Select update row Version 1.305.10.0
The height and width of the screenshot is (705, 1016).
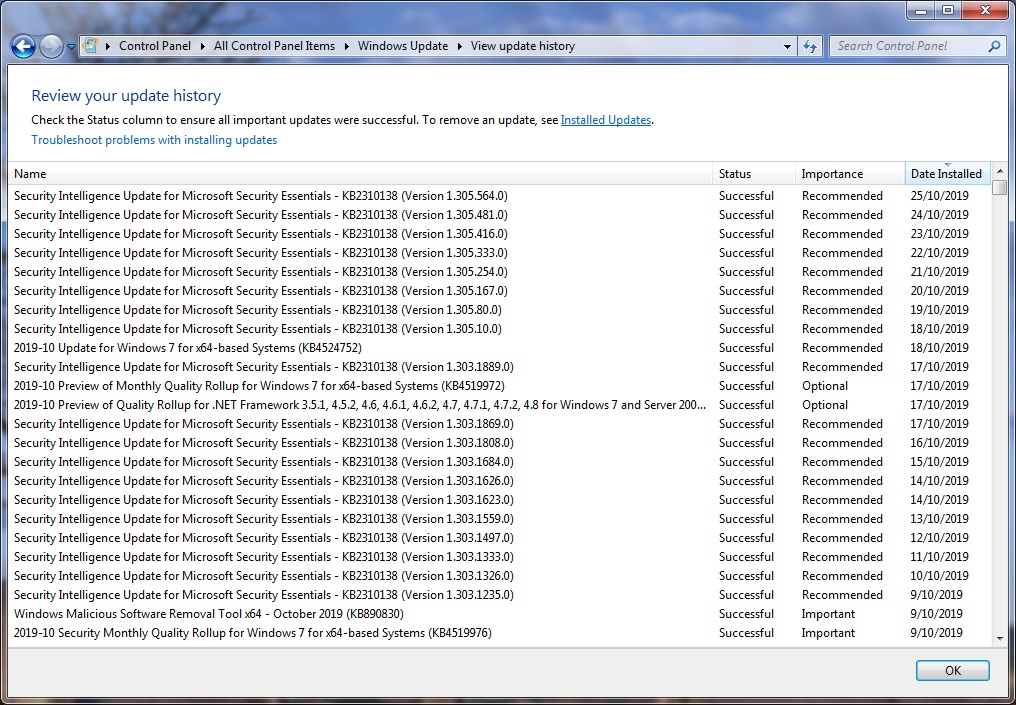tap(499, 329)
